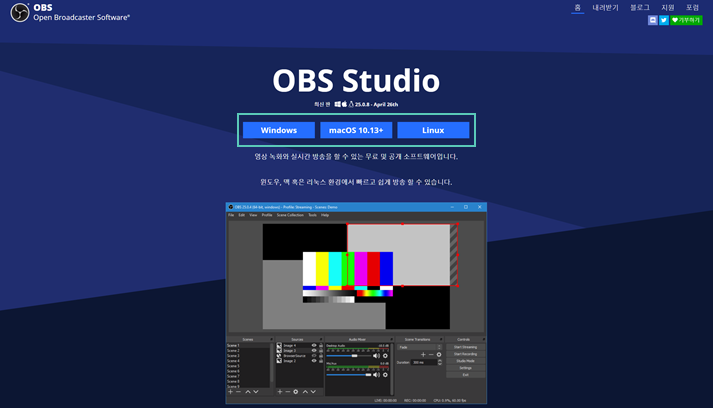This screenshot has height=408, width=713.
Task: Remove source with Sources minus icon
Action: pos(288,392)
